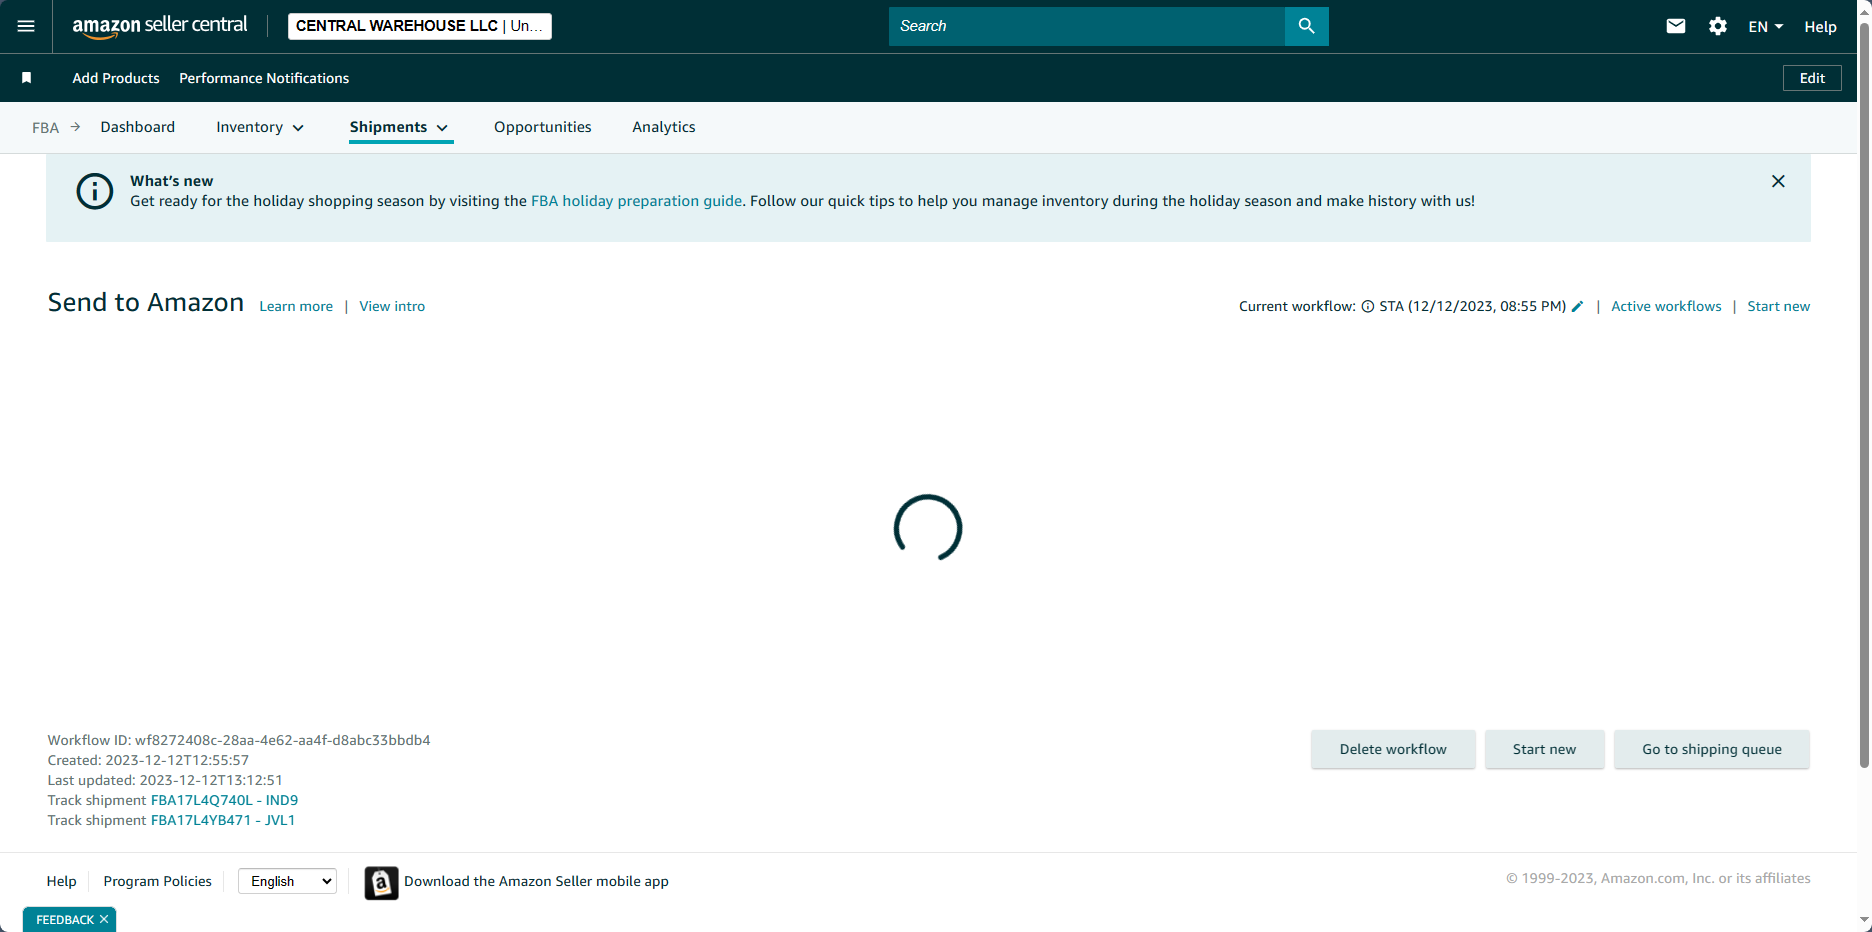Track shipment FBA17L4Q740L - IND9
1872x932 pixels.
click(x=224, y=800)
